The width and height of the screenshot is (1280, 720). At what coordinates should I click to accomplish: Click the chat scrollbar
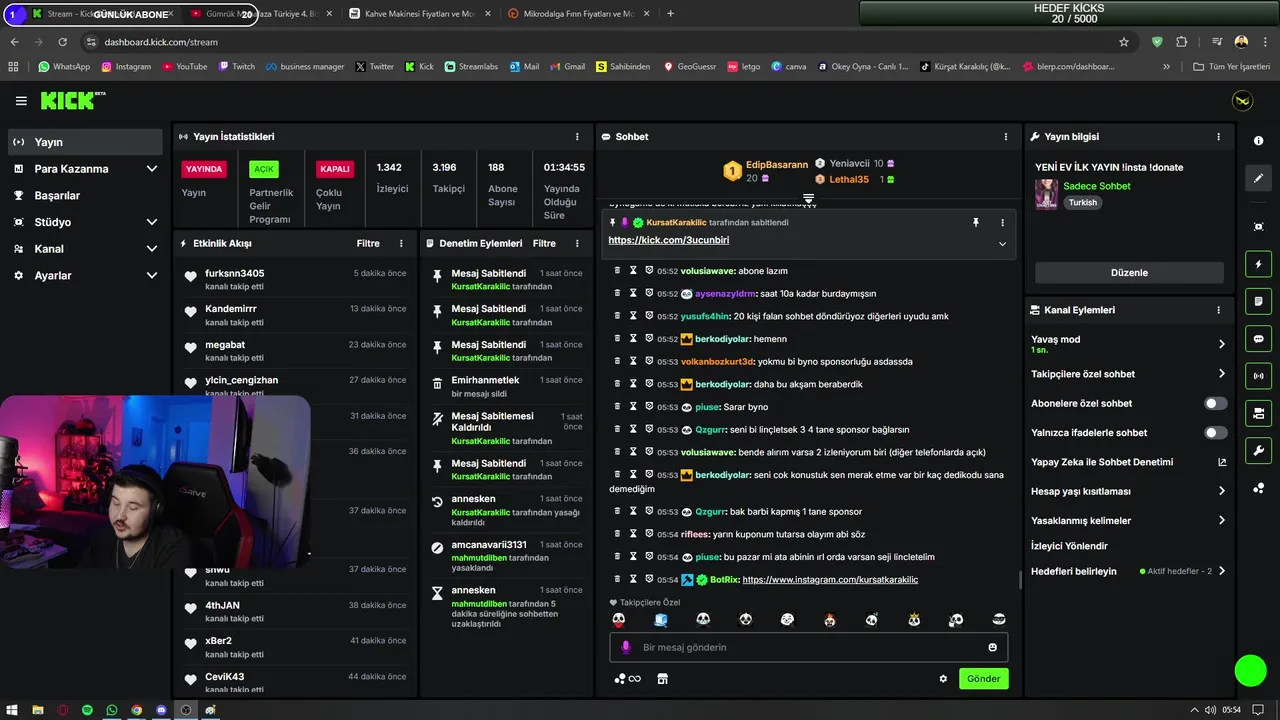tap(1019, 578)
